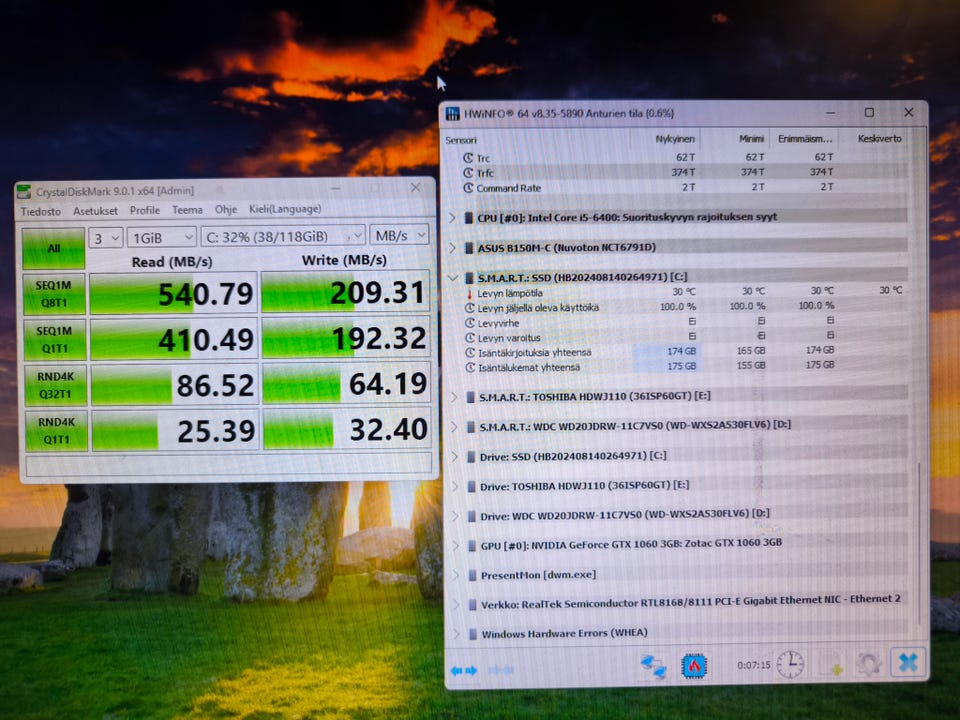Open the test count dropdown showing 3
Screen dimensions: 960x720
click(x=106, y=238)
